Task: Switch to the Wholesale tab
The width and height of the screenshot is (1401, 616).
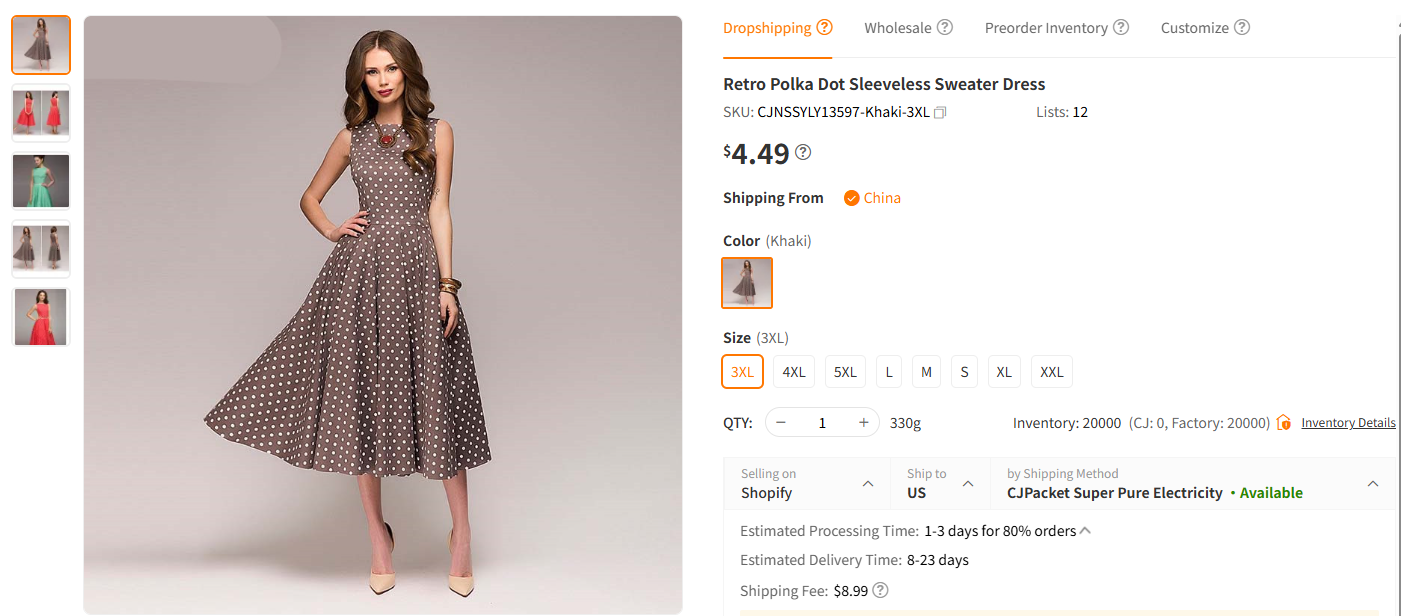Action: [899, 27]
